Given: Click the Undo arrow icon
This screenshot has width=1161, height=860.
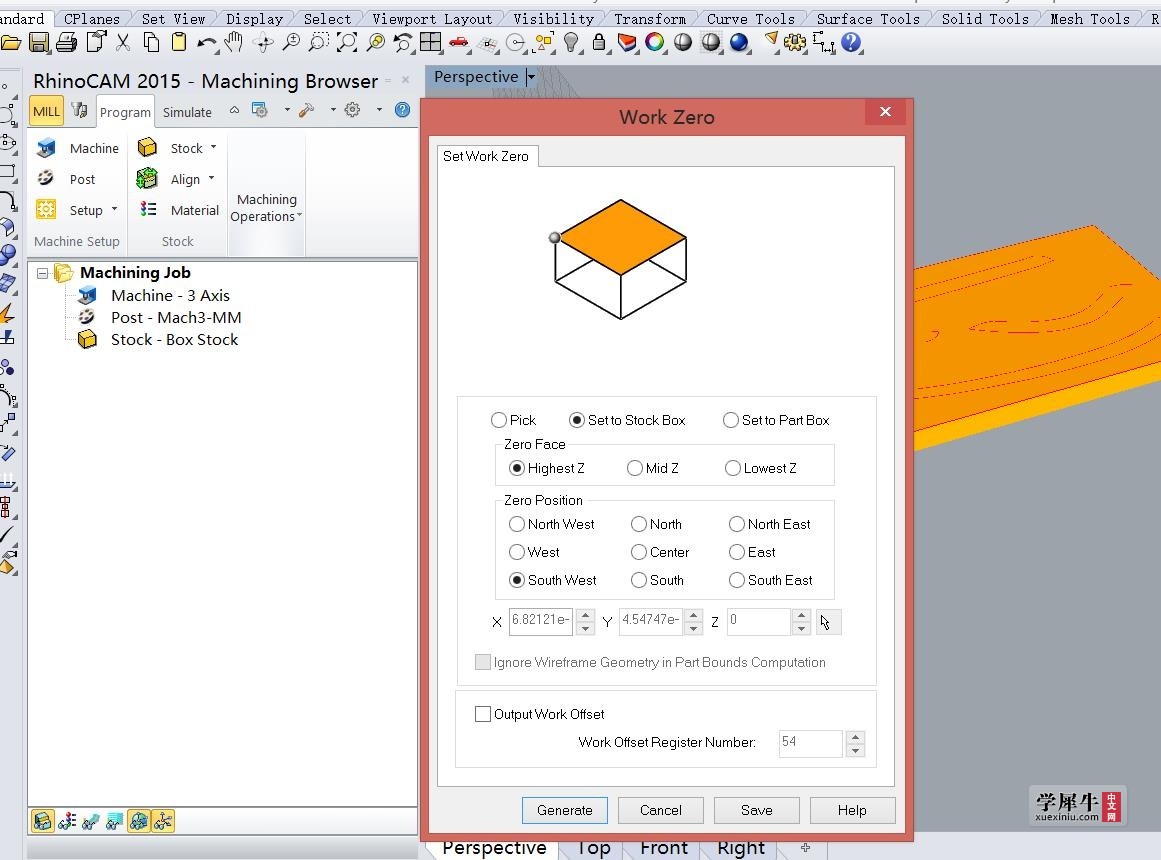Looking at the screenshot, I should point(207,43).
